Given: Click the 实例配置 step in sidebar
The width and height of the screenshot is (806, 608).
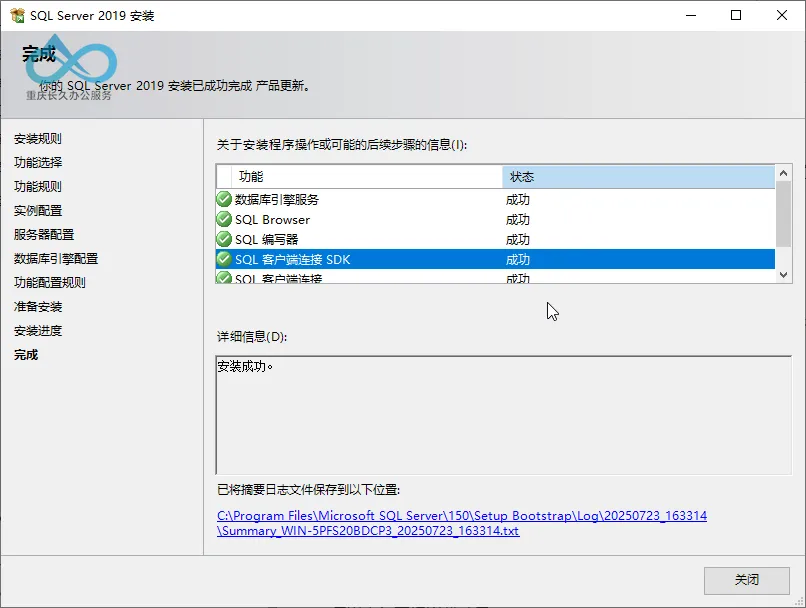Looking at the screenshot, I should point(38,211).
